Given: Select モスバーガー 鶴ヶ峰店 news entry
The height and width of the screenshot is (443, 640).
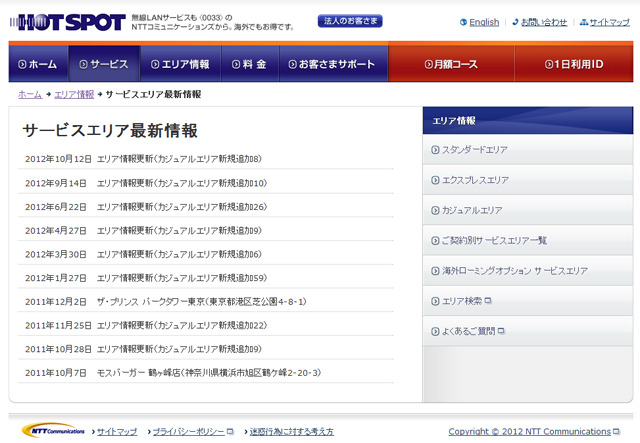Looking at the screenshot, I should tap(206, 372).
